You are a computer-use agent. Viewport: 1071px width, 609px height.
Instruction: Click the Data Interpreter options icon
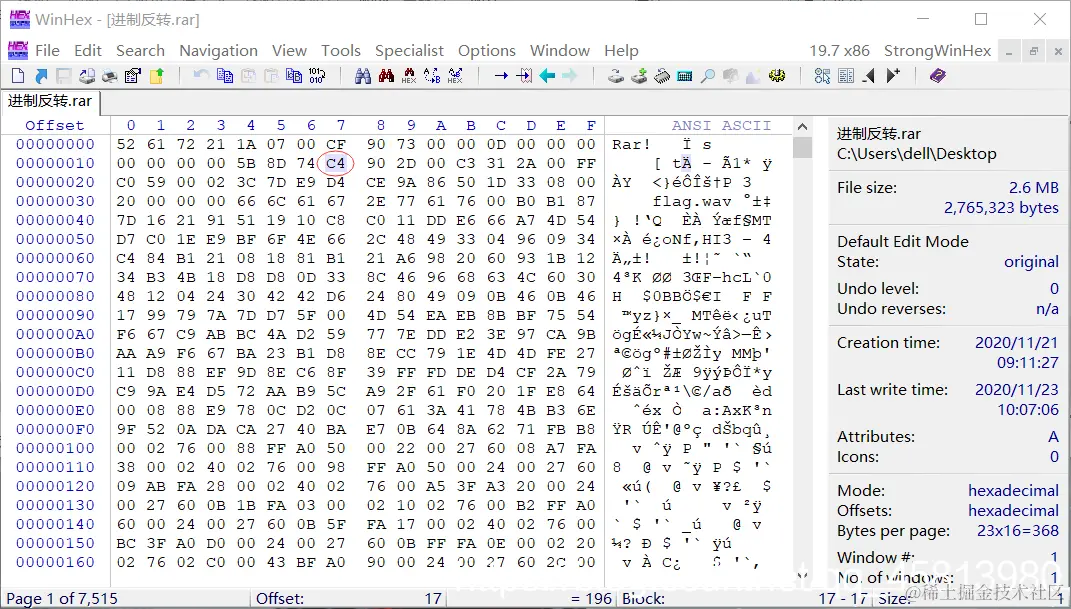(822, 76)
